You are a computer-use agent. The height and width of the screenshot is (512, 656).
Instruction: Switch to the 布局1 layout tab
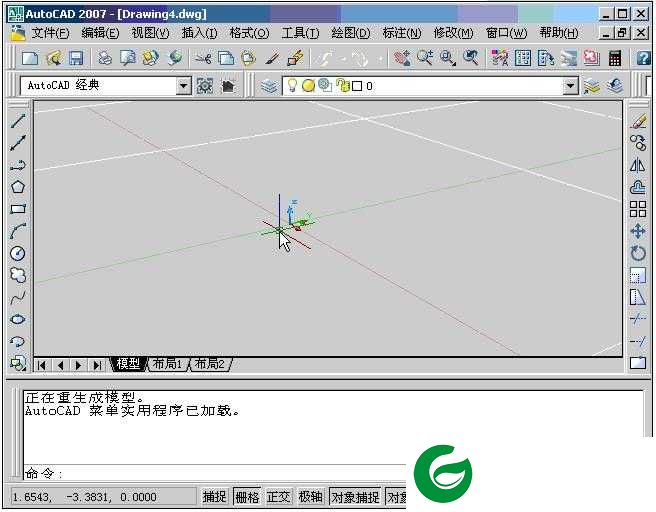(167, 364)
